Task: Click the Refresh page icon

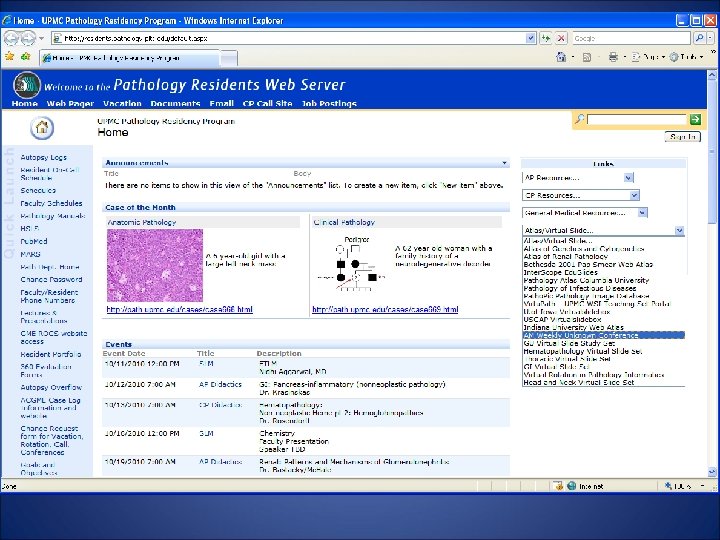Action: pyautogui.click(x=546, y=38)
